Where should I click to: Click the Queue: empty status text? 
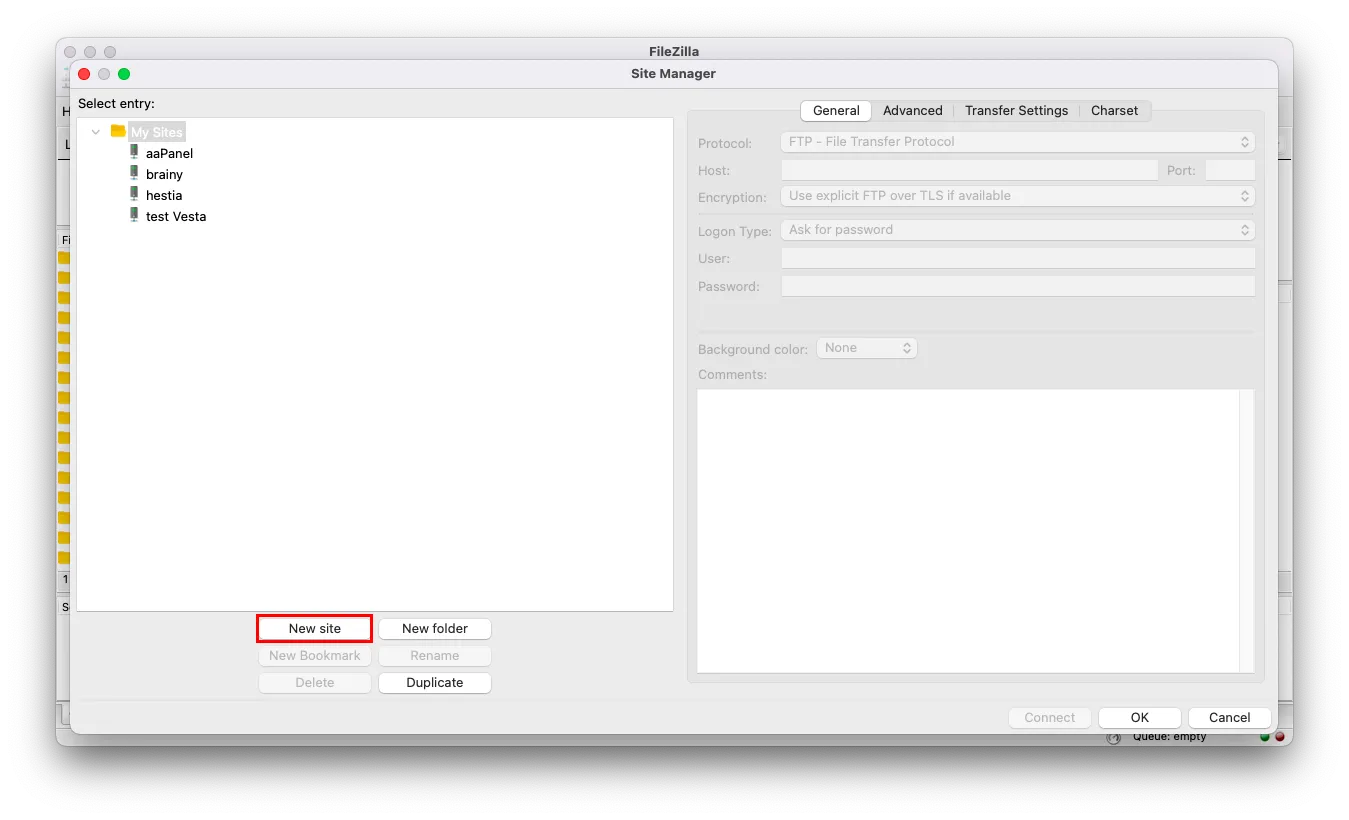point(1169,737)
